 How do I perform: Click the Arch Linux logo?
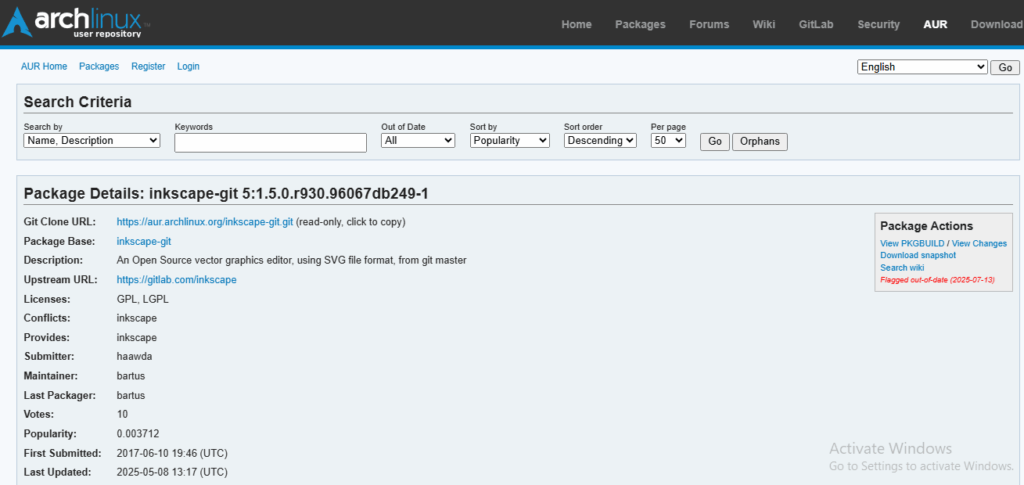point(76,23)
